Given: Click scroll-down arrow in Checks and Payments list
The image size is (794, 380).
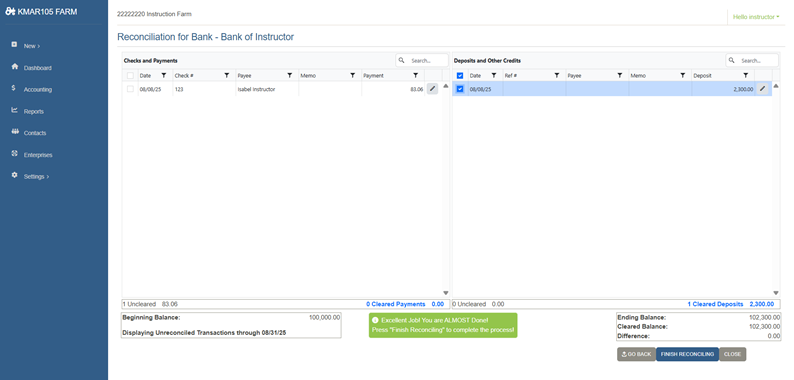Looking at the screenshot, I should tap(446, 293).
